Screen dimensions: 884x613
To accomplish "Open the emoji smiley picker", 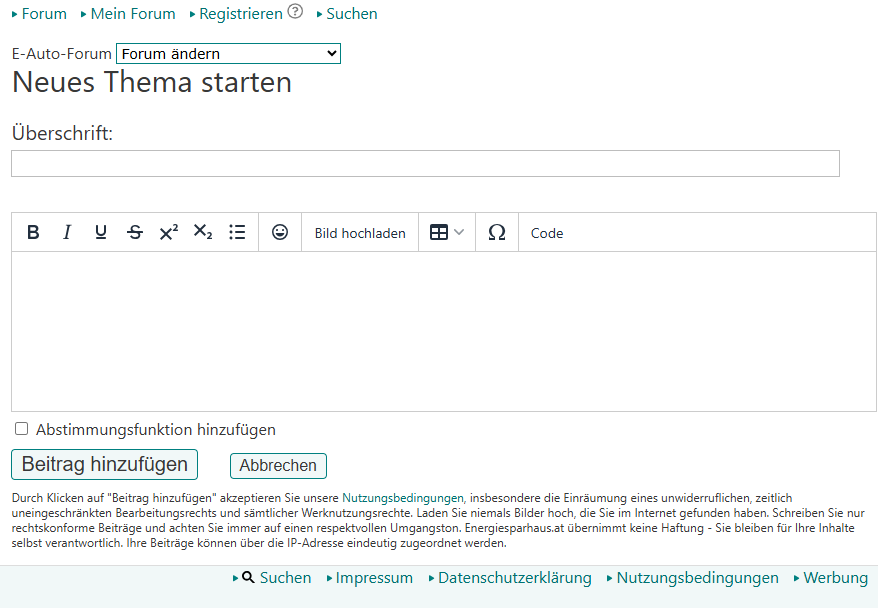I will click(280, 232).
